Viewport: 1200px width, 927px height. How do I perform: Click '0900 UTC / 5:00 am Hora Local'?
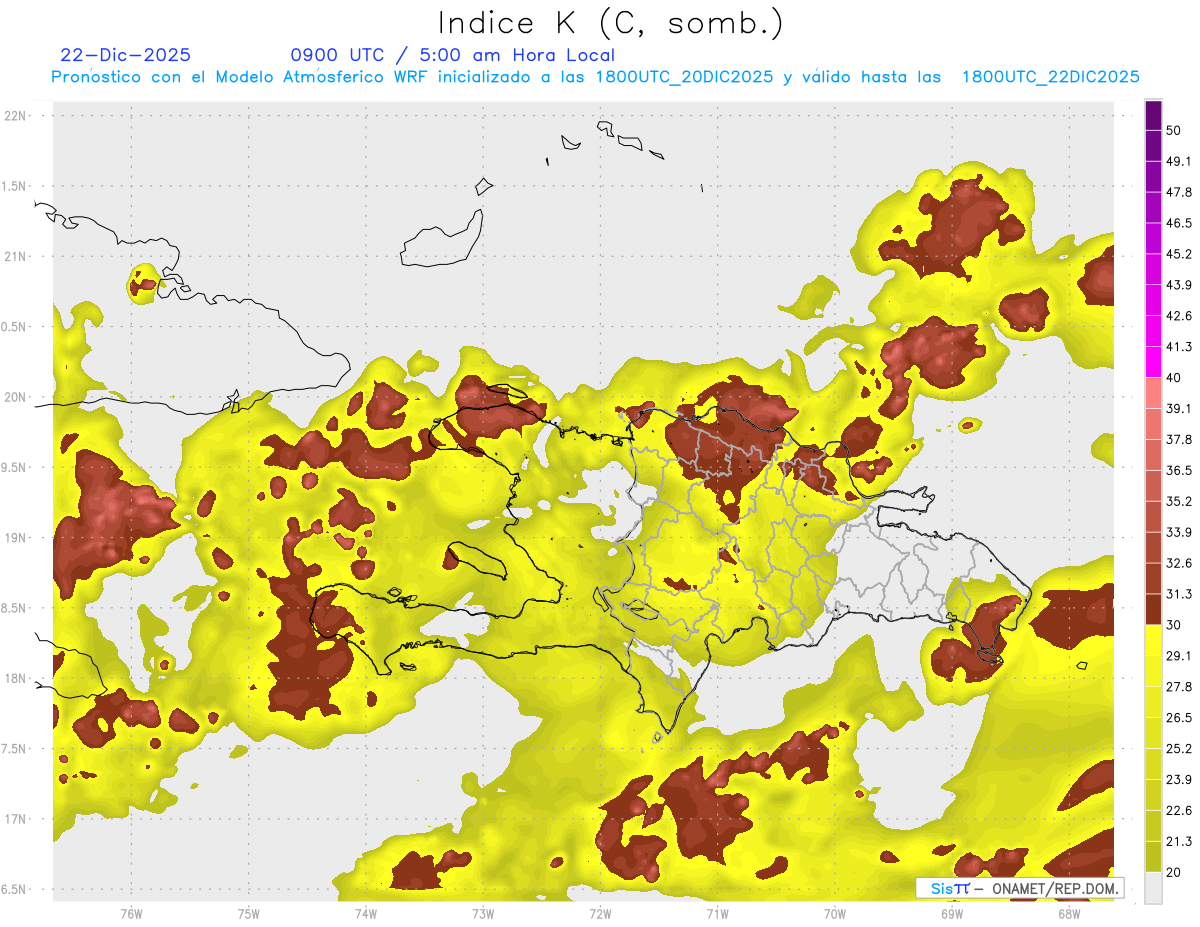pos(452,55)
